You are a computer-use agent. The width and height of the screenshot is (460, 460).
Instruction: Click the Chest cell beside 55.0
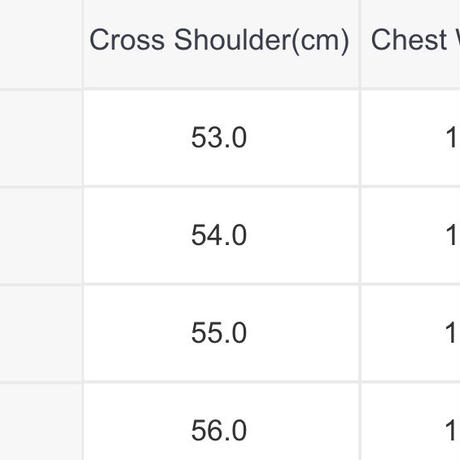point(411,333)
